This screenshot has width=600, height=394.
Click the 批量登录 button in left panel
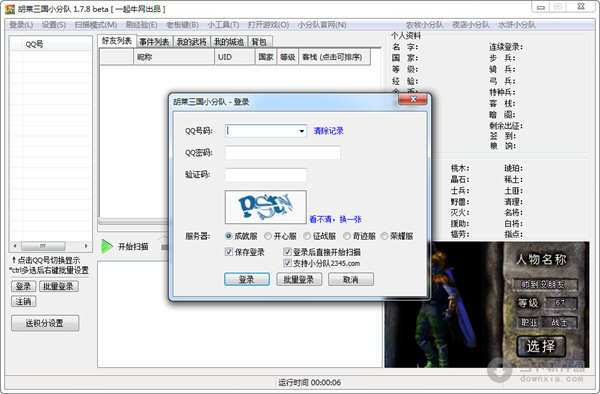click(59, 286)
